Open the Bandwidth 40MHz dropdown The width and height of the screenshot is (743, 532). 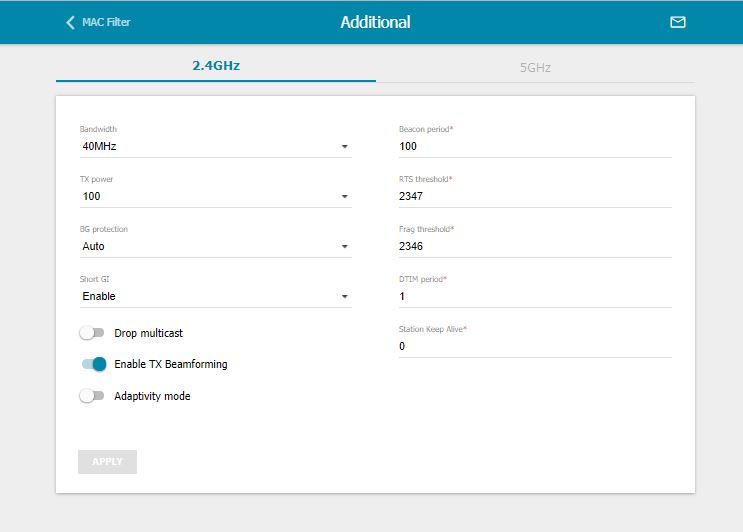click(215, 146)
